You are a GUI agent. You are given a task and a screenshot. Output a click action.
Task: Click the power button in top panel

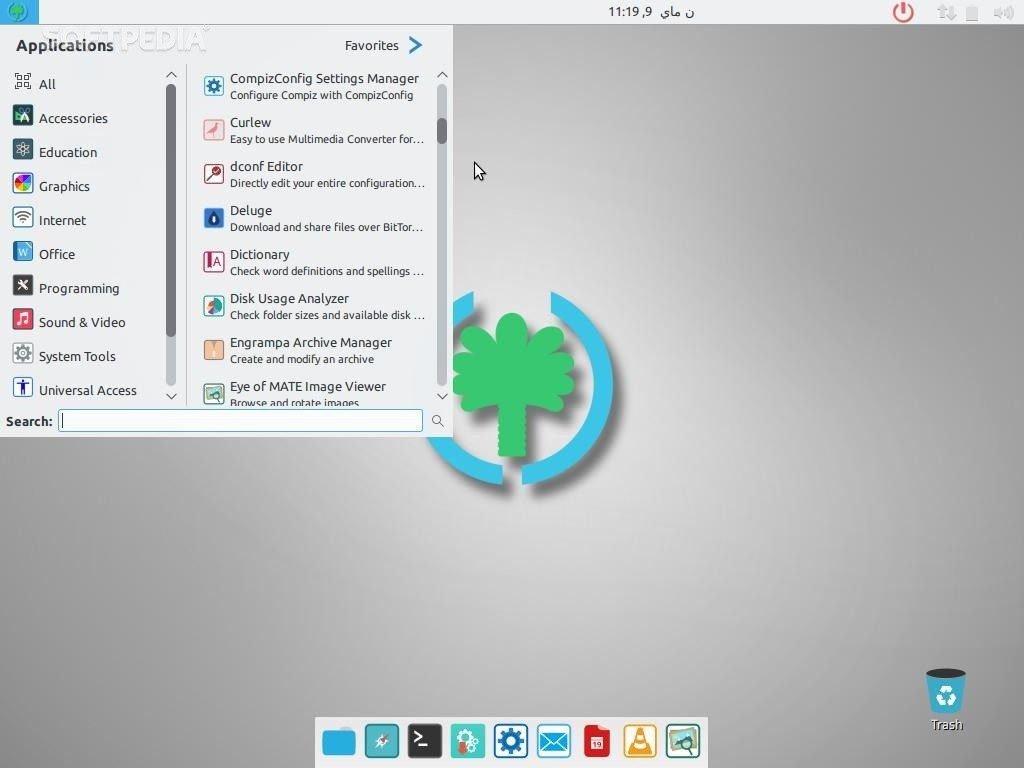903,12
